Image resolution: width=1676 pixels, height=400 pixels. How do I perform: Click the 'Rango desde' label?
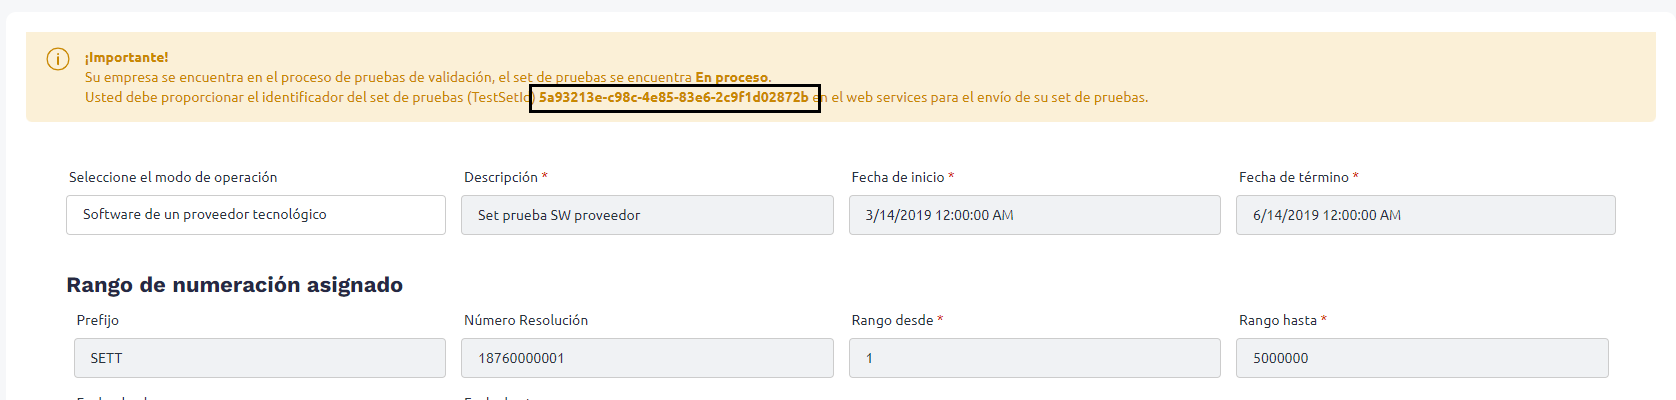pyautogui.click(x=893, y=320)
